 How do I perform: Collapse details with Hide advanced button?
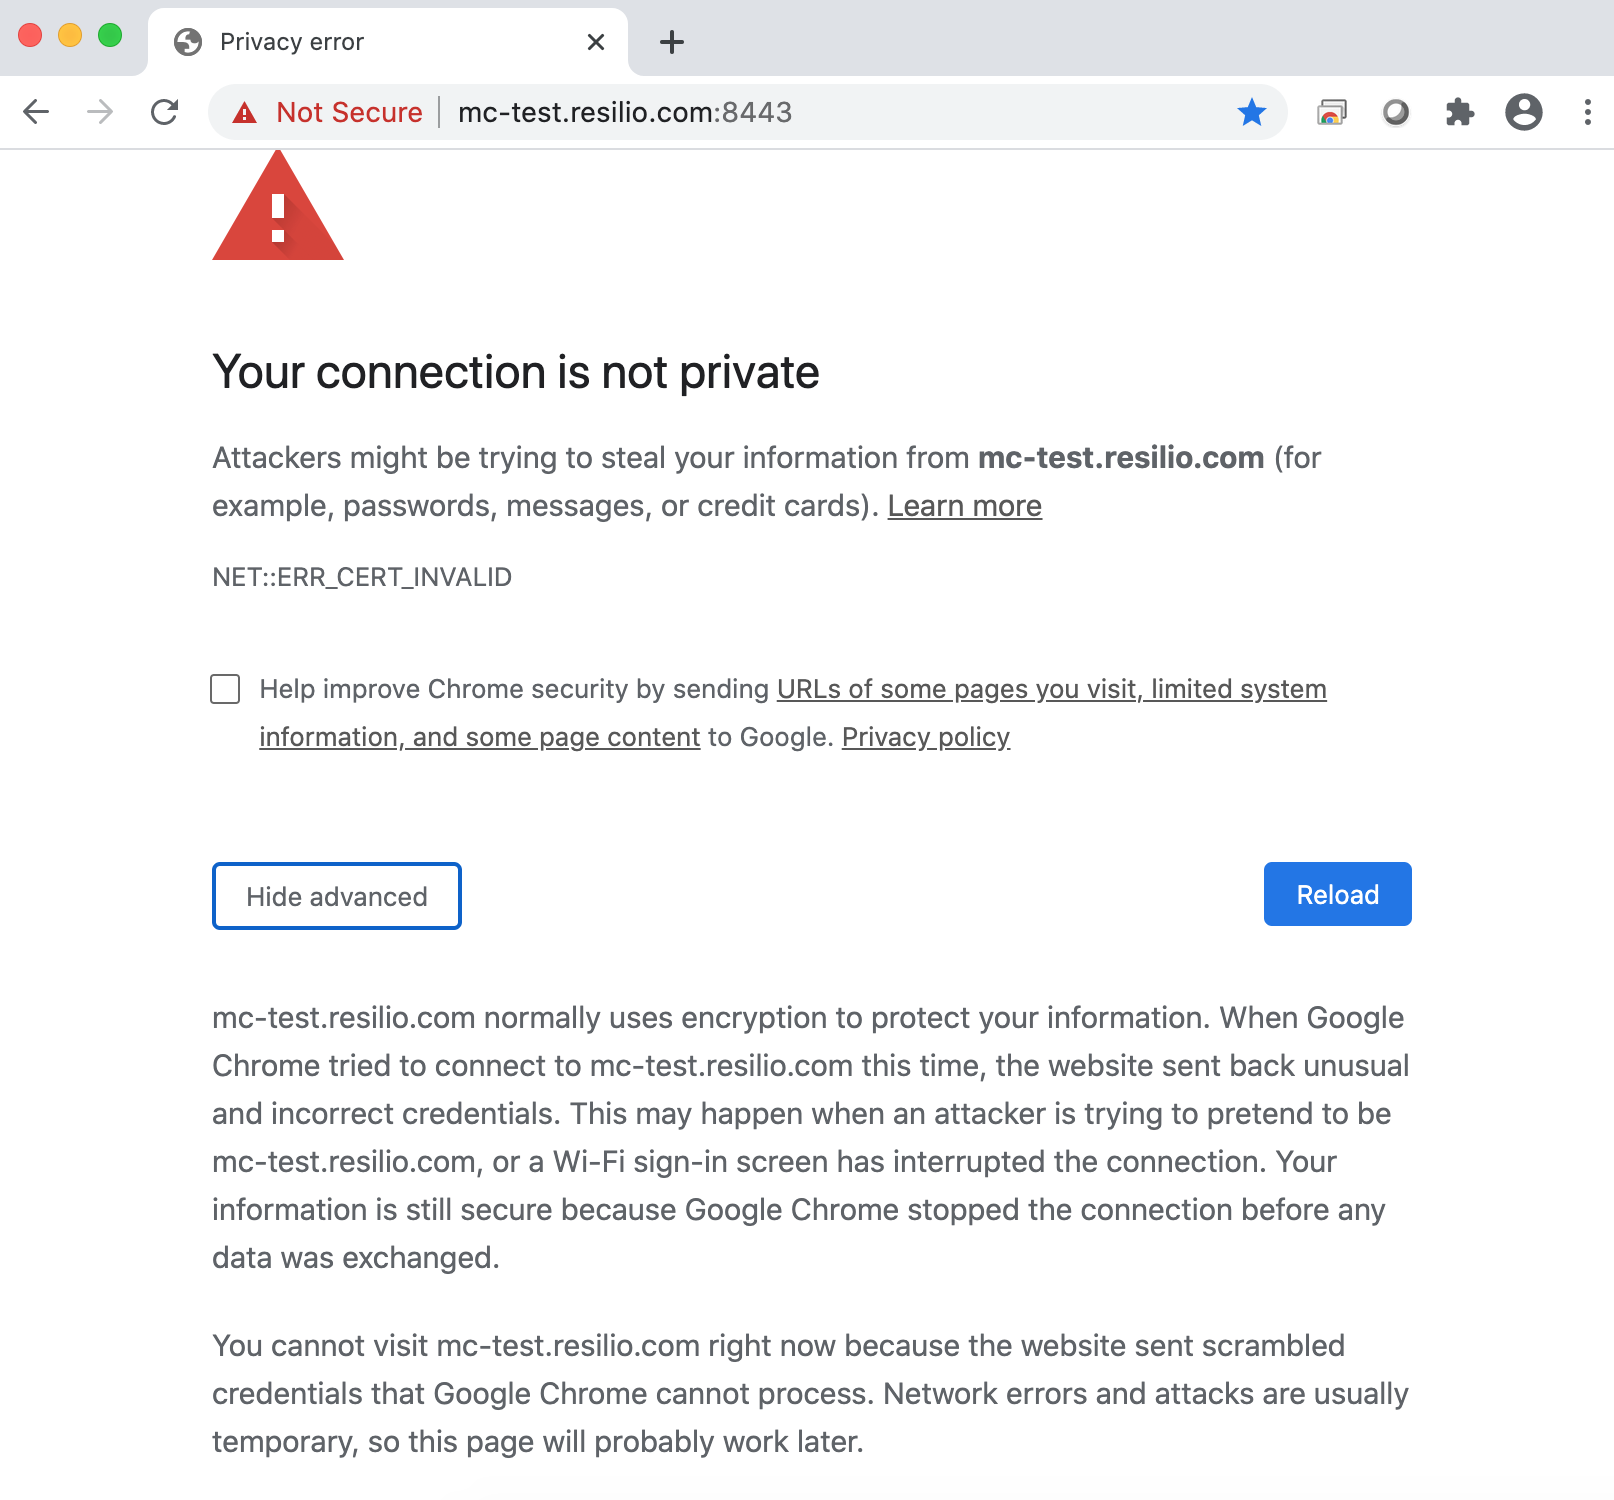click(337, 896)
